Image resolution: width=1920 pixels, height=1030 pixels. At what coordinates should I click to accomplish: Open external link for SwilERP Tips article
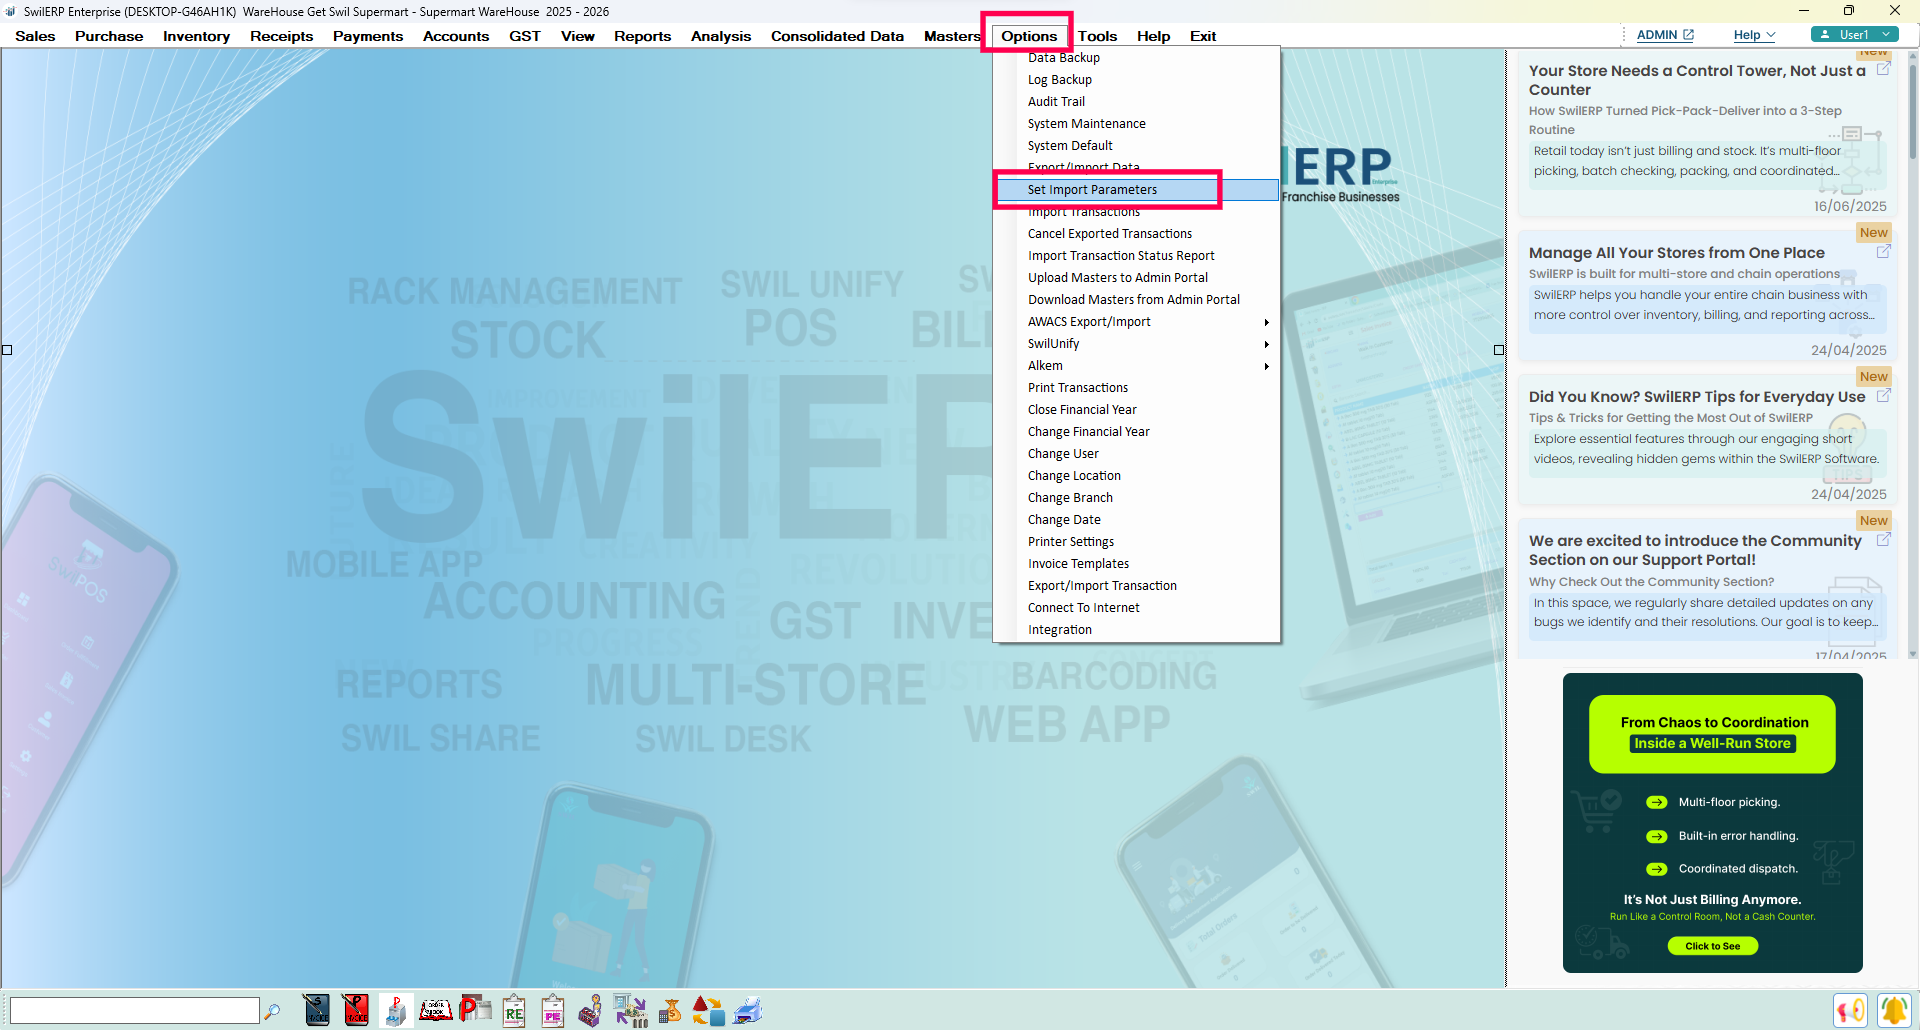pyautogui.click(x=1883, y=396)
